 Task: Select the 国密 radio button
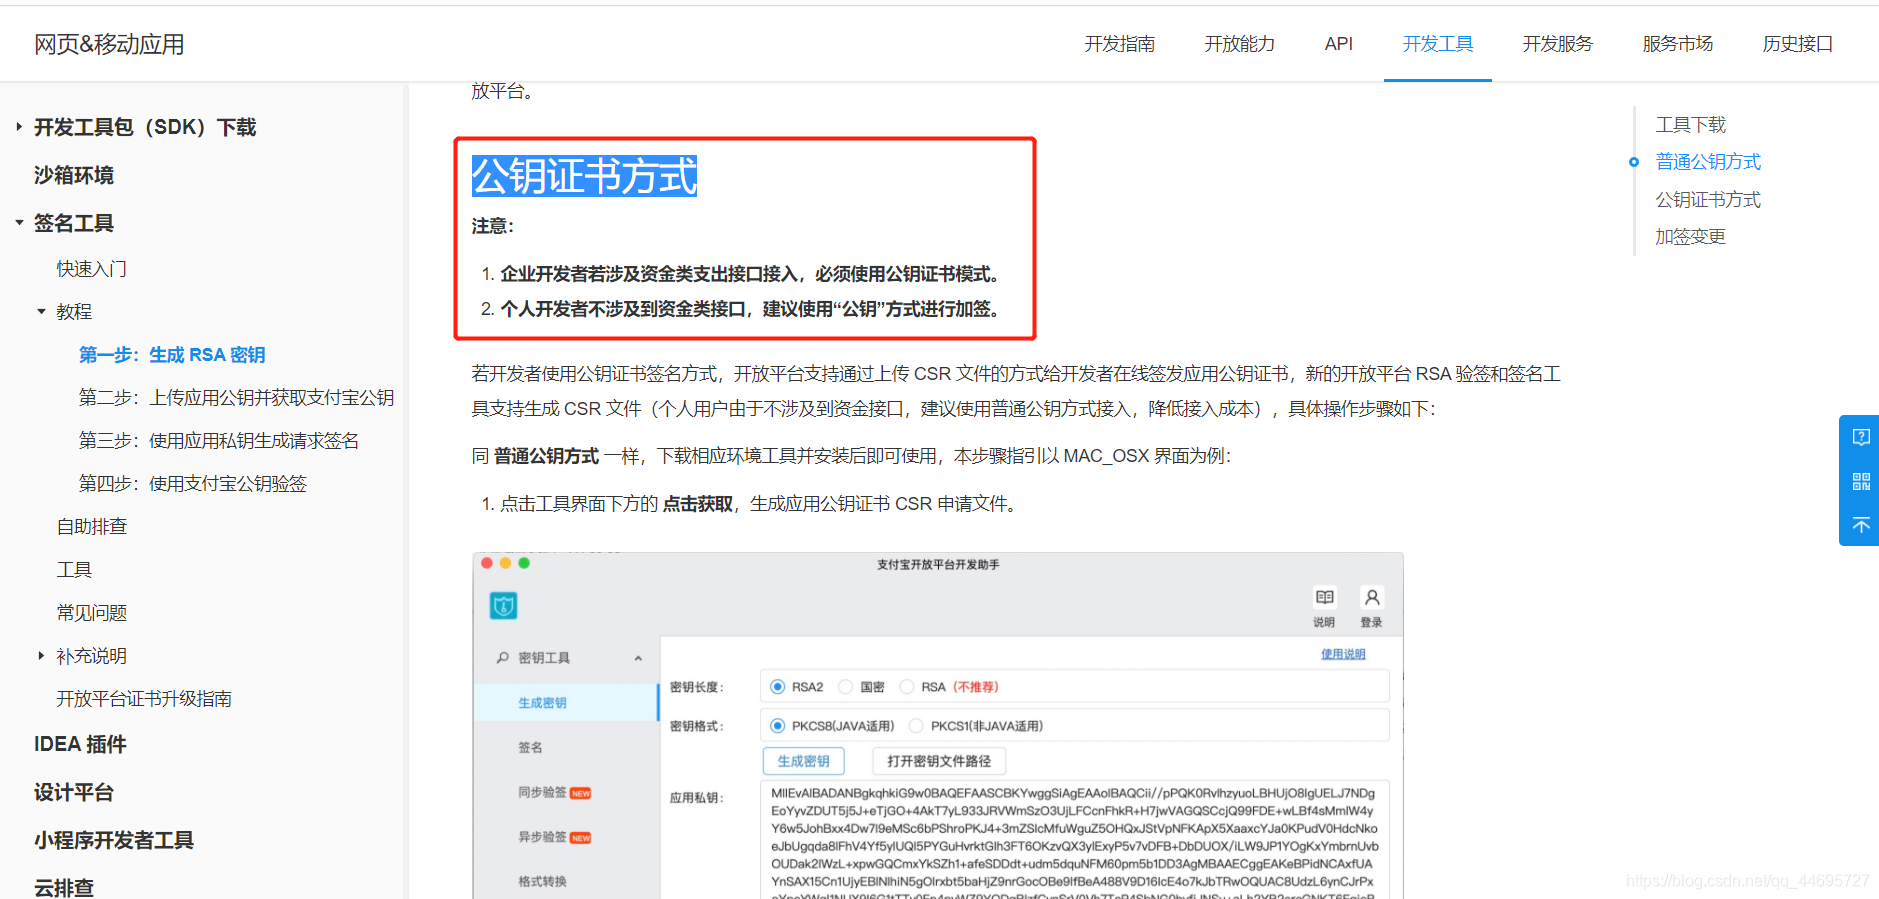coord(846,687)
